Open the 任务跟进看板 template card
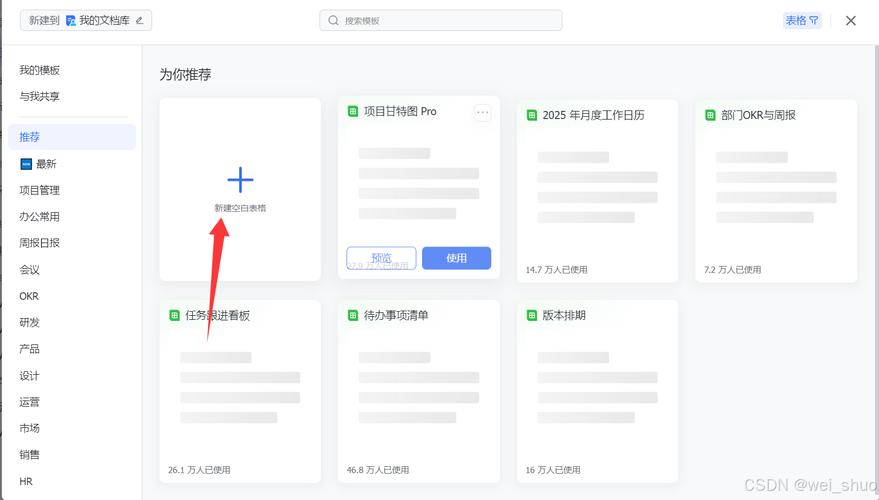 [x=240, y=391]
